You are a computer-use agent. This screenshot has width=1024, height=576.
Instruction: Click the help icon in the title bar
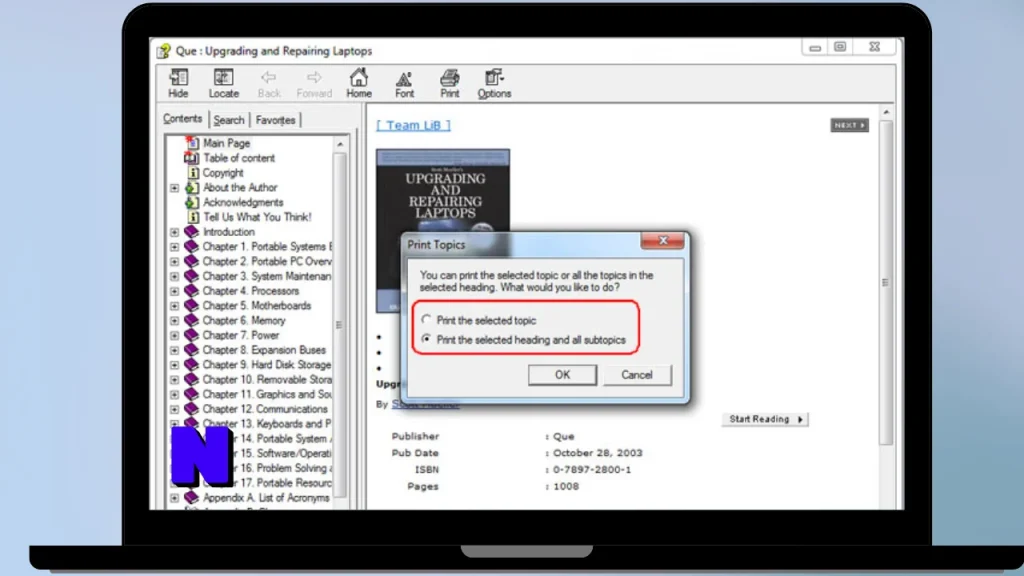click(x=163, y=51)
